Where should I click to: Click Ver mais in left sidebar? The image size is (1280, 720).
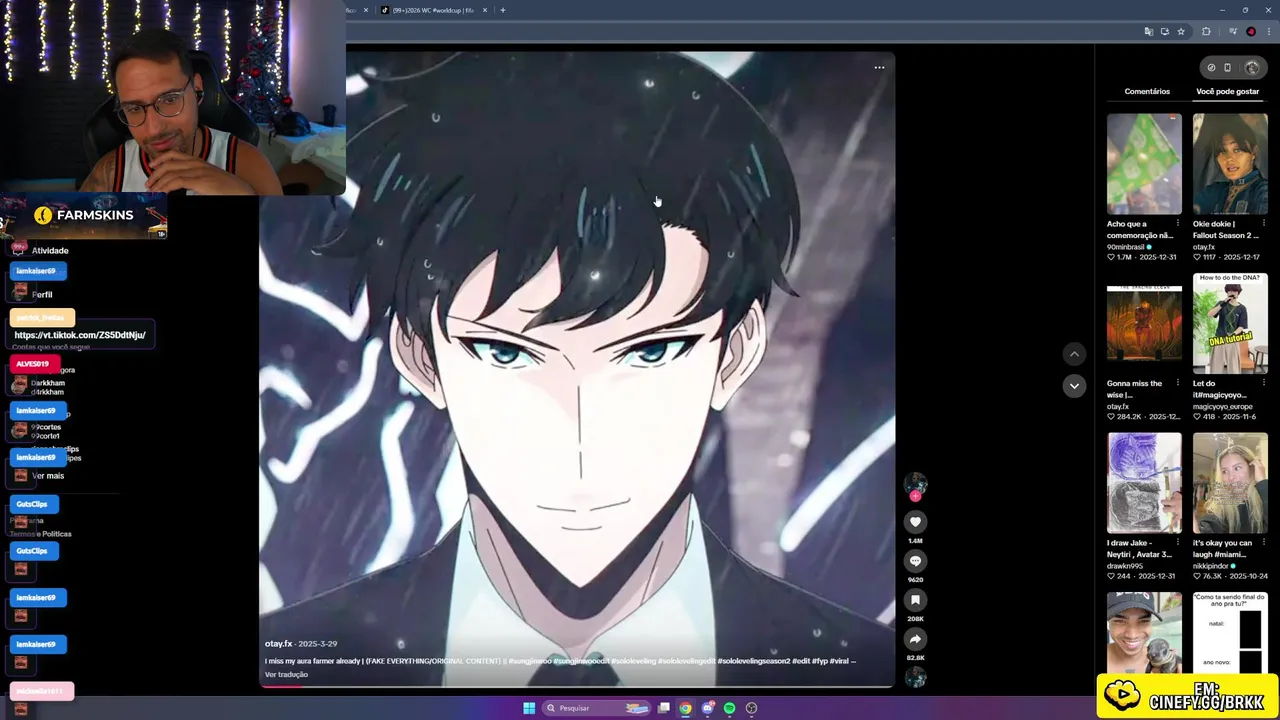[48, 476]
